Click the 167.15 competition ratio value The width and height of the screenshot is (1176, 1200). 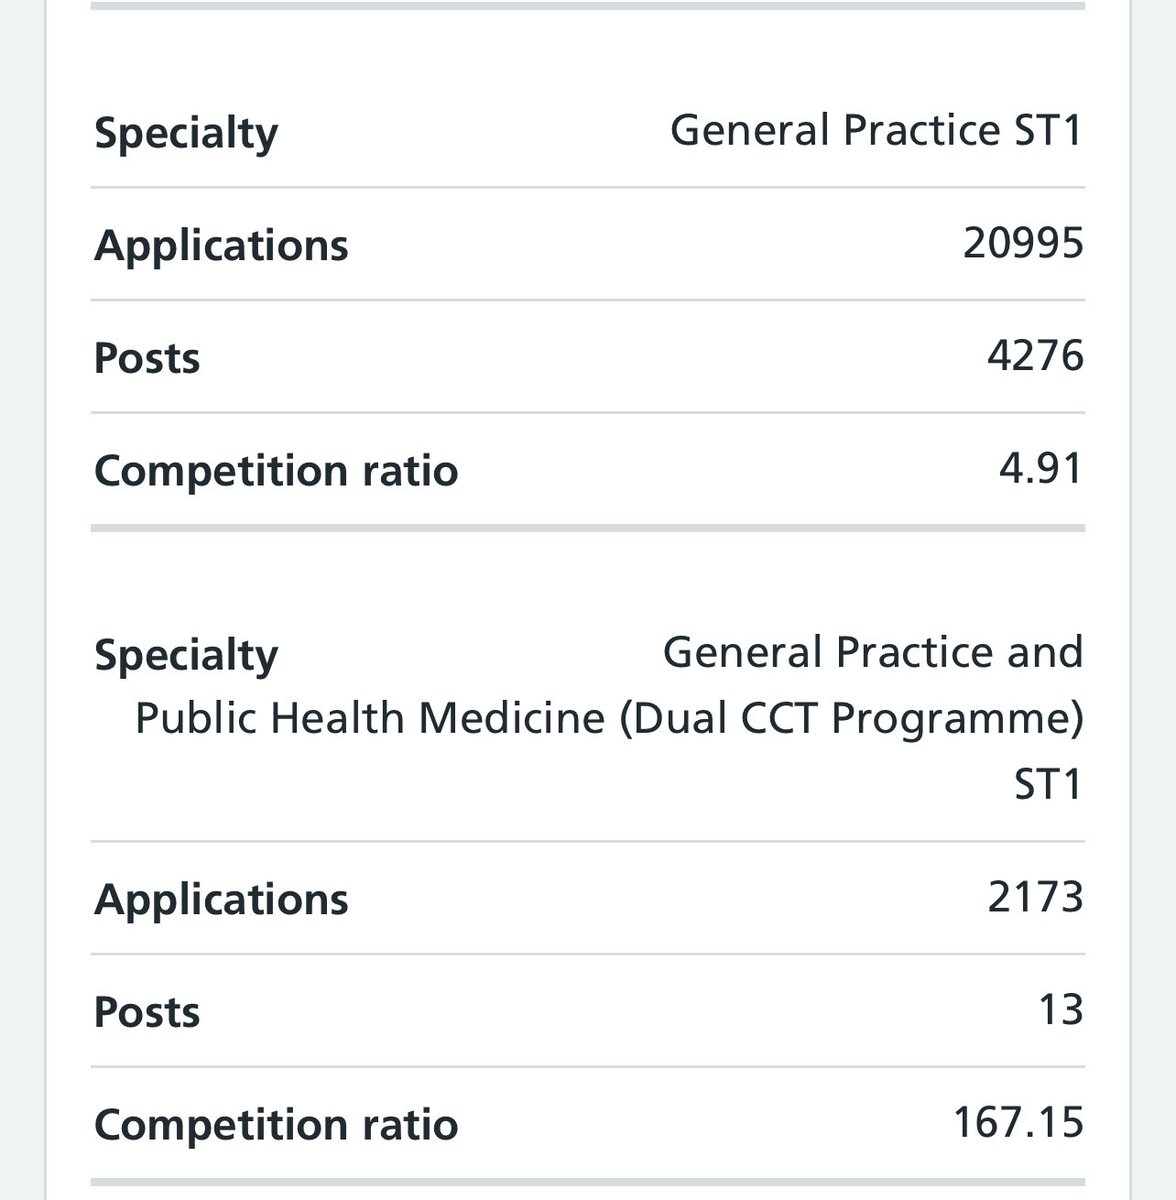(x=1018, y=1122)
